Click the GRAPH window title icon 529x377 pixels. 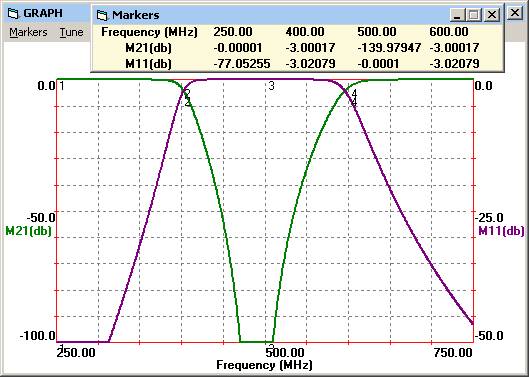click(x=13, y=14)
